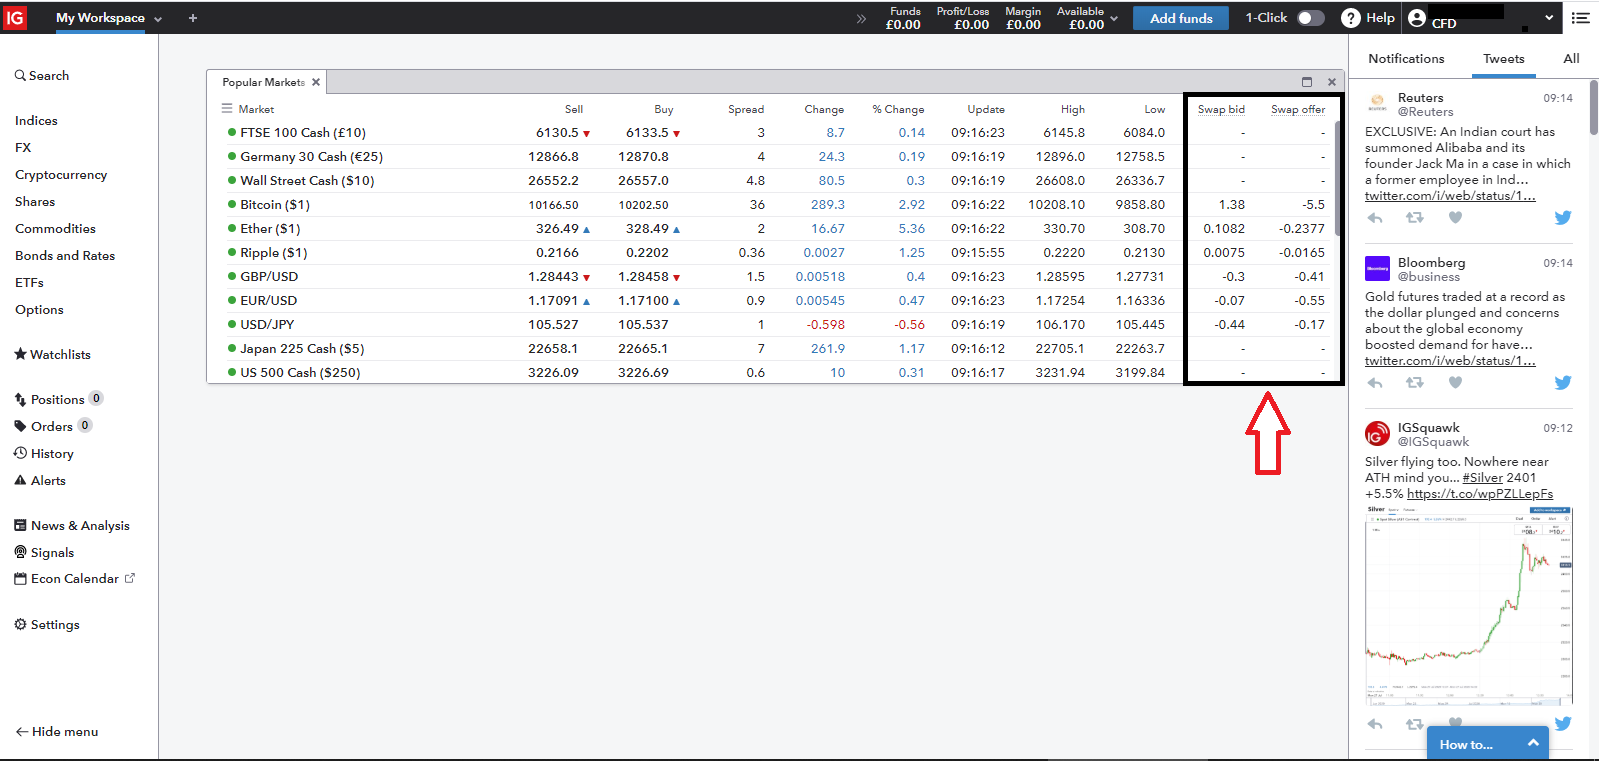Expand the account summary chevrons
This screenshot has width=1599, height=761.
[x=861, y=19]
